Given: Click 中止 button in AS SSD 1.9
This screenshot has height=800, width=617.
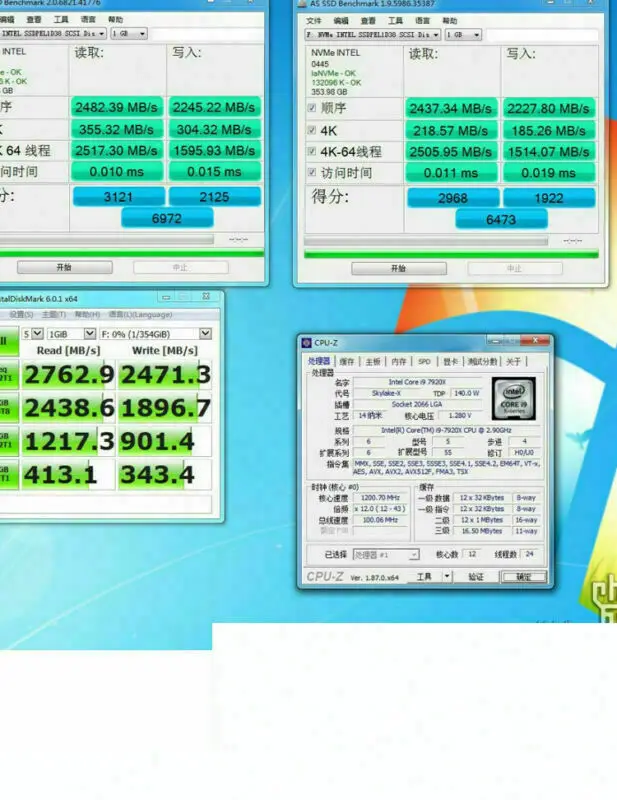Looking at the screenshot, I should click(x=515, y=268).
